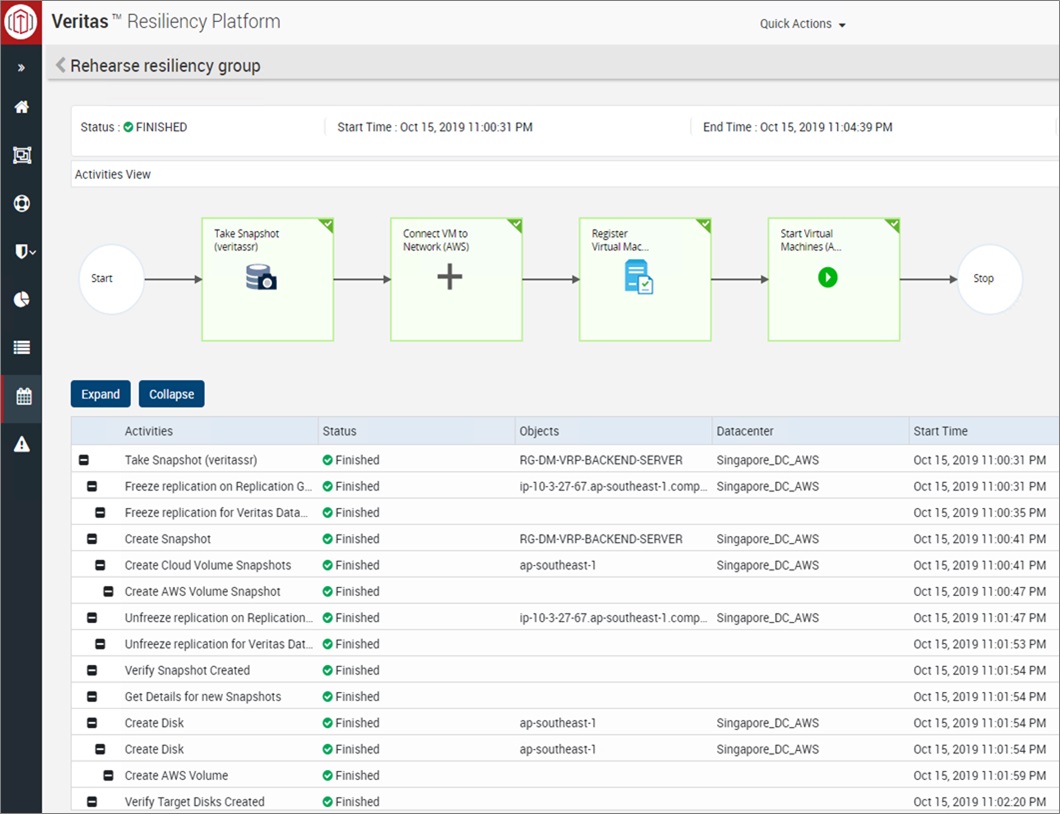Image resolution: width=1060 pixels, height=814 pixels.
Task: Collapse the Get Details for new Snapshots row
Action: (92, 697)
